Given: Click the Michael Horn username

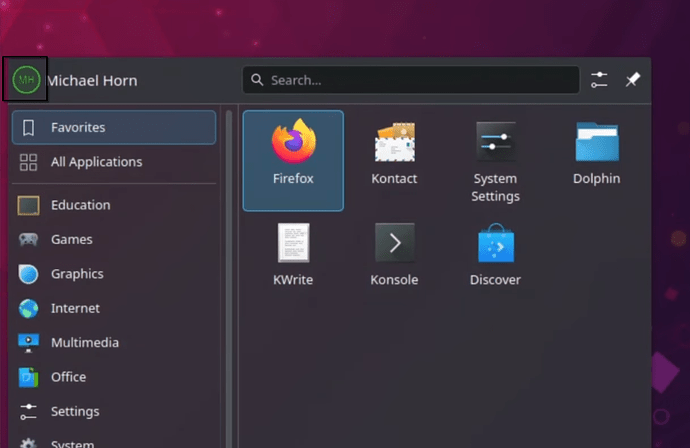Looking at the screenshot, I should [92, 81].
